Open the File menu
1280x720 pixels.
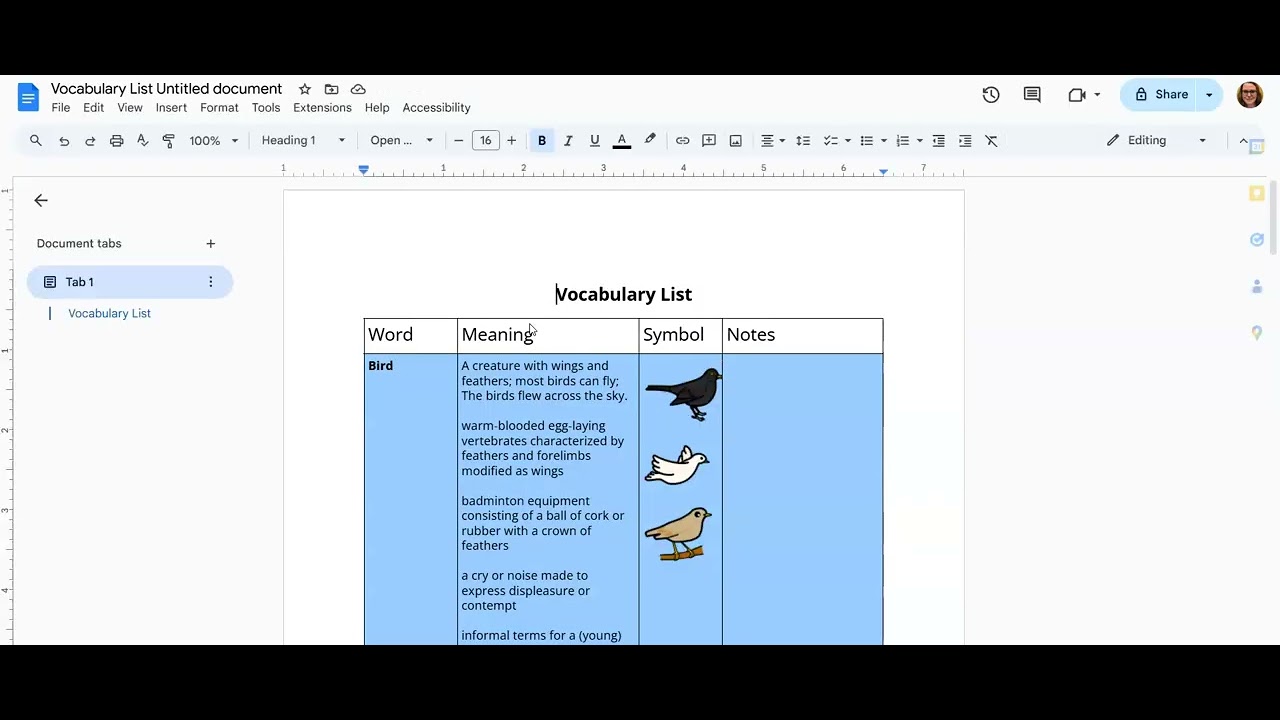pos(61,108)
